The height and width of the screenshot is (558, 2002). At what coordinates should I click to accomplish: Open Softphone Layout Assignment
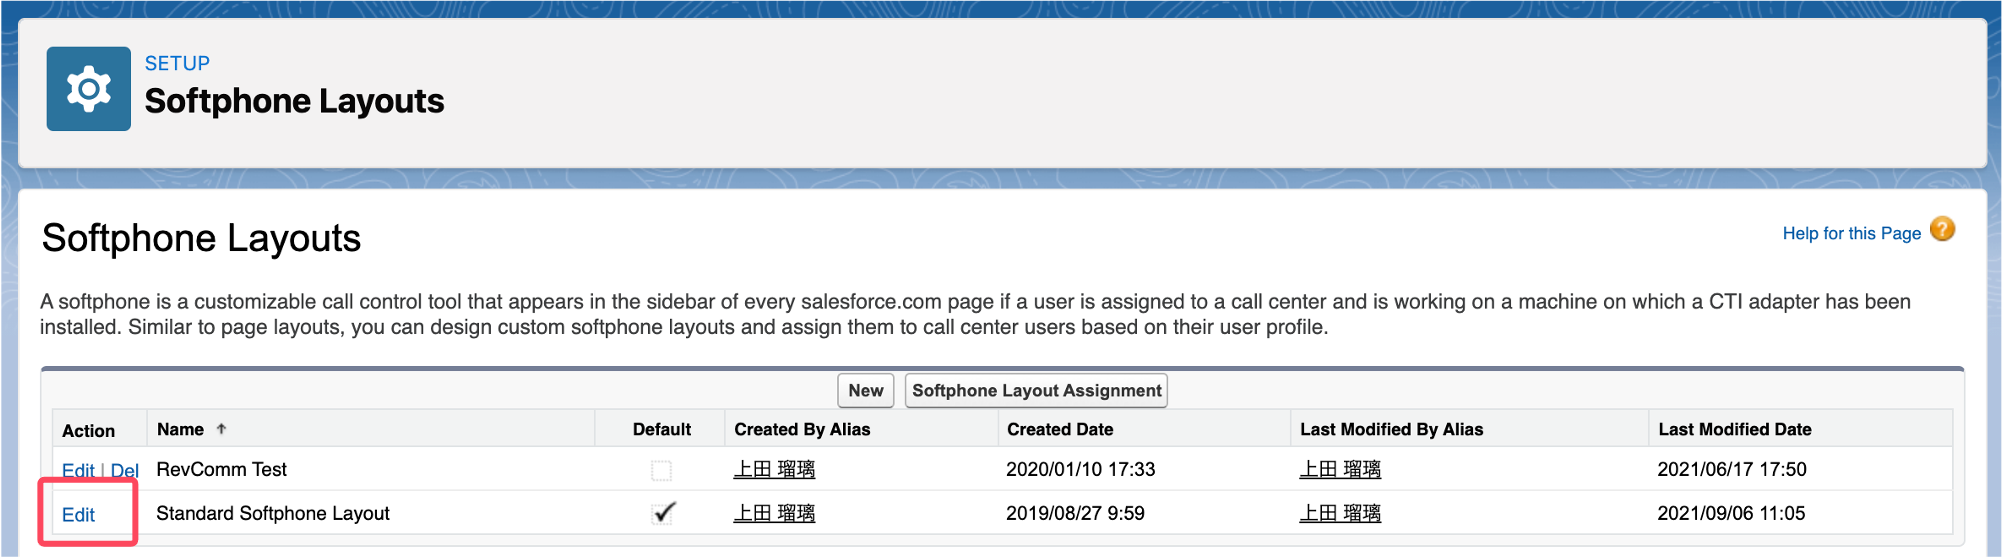coord(1036,391)
